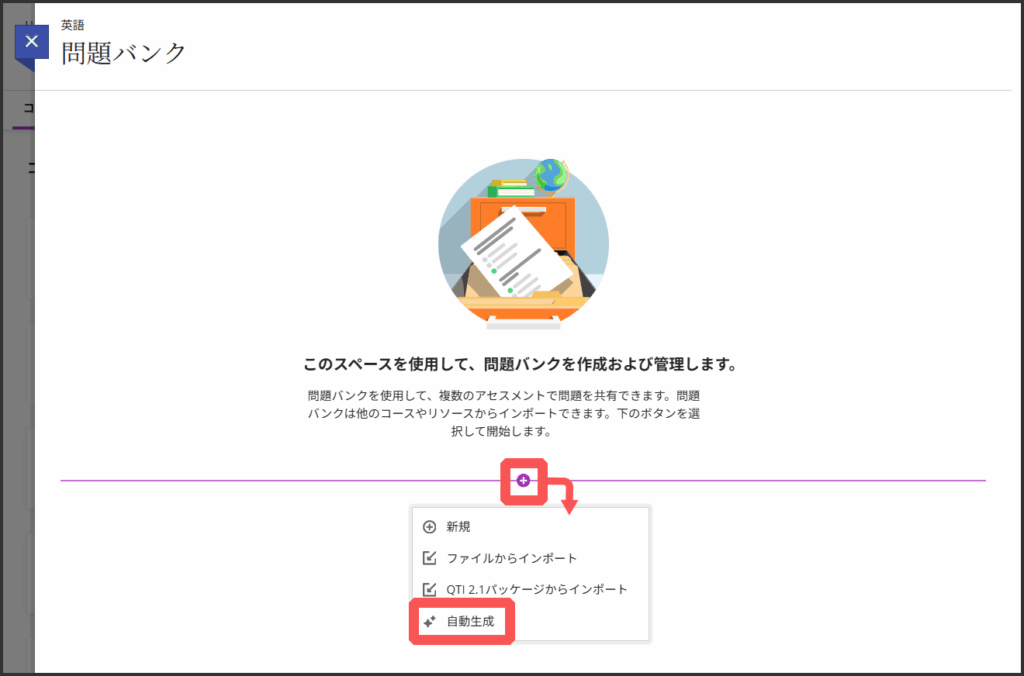The height and width of the screenshot is (676, 1024).
Task: Click the import icon beside ファイルからインポート
Action: click(x=430, y=558)
